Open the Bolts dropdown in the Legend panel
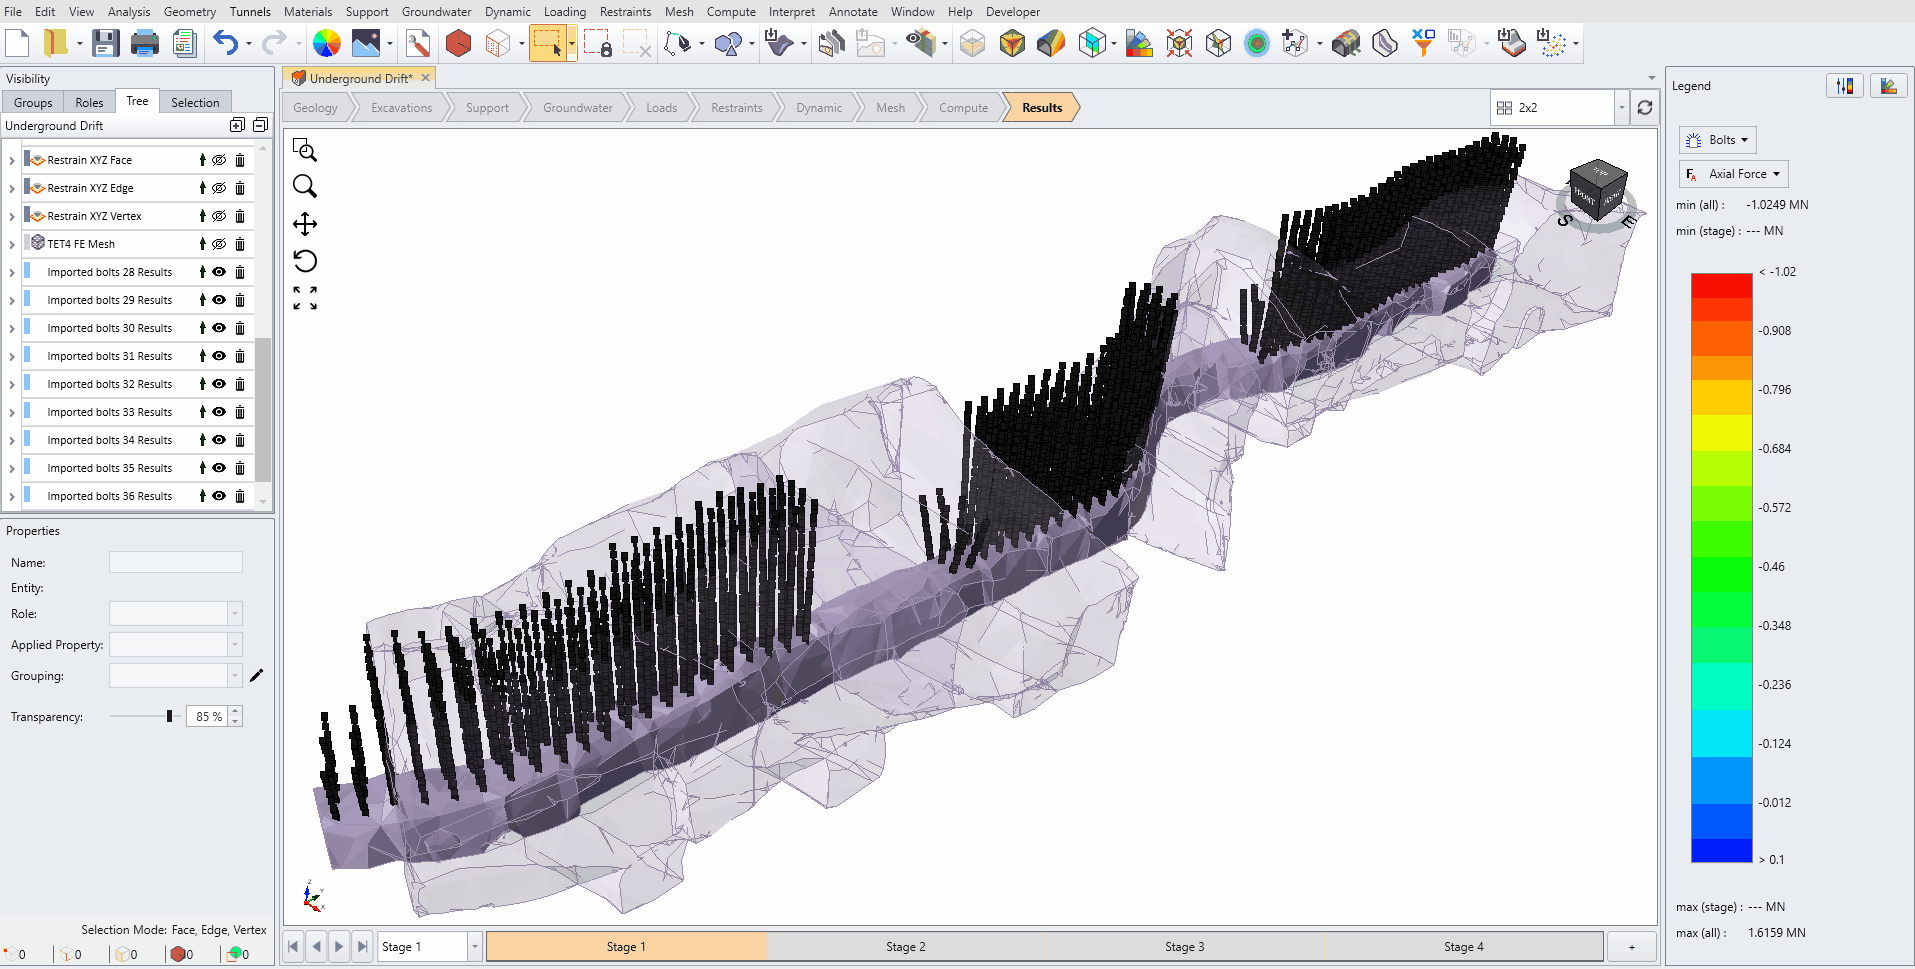The image size is (1915, 969). pyautogui.click(x=1717, y=139)
